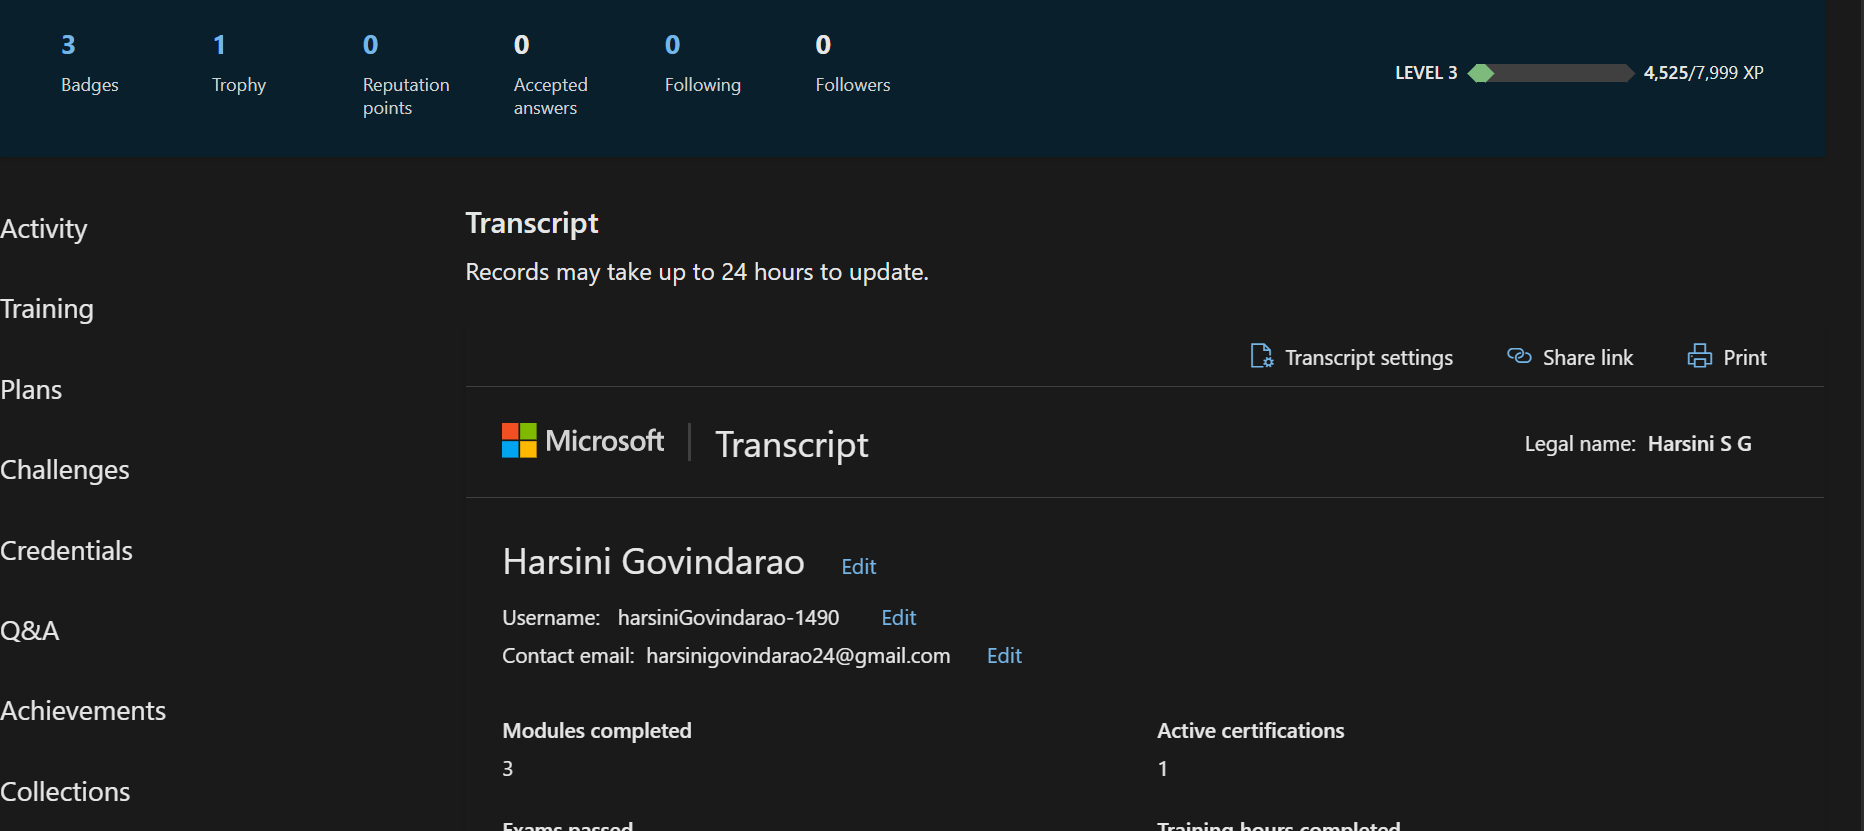
Task: Click the Transcript page heading
Action: [x=532, y=223]
